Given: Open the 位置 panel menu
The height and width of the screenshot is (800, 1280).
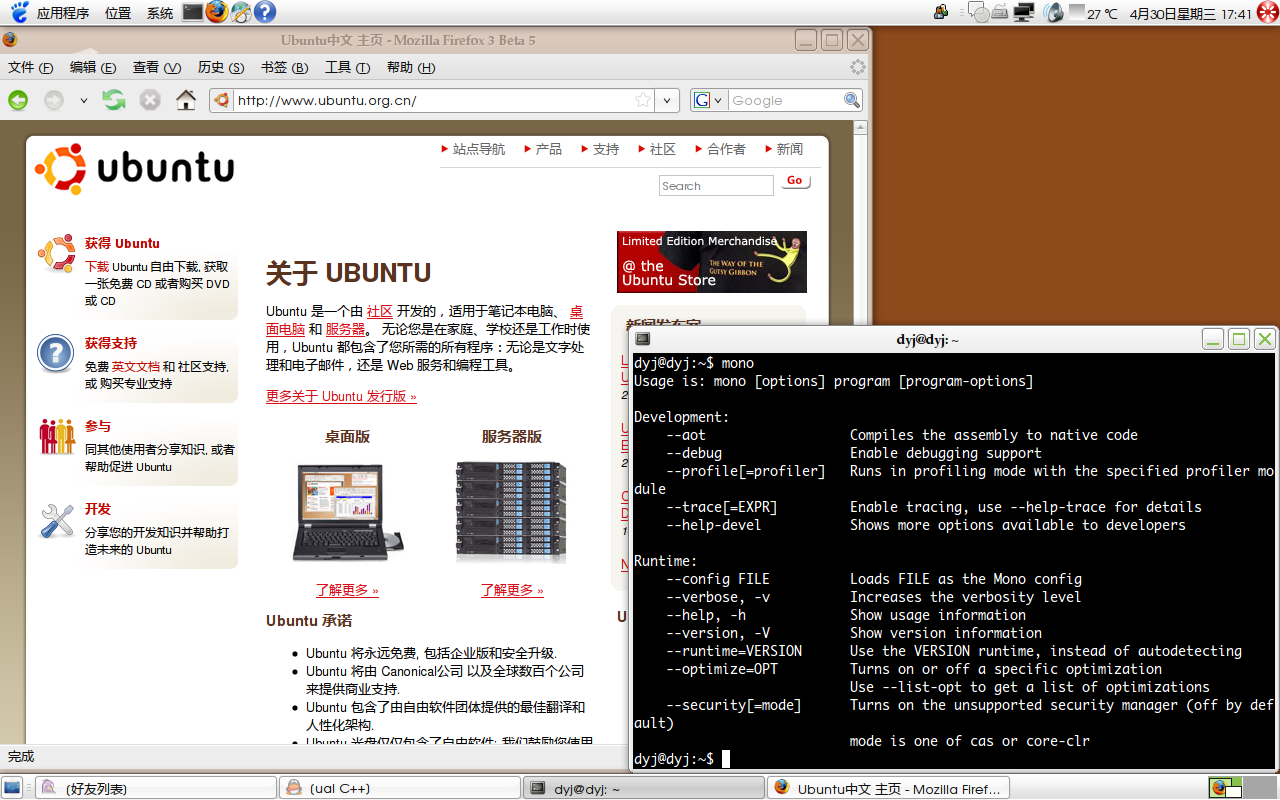Looking at the screenshot, I should coord(118,13).
